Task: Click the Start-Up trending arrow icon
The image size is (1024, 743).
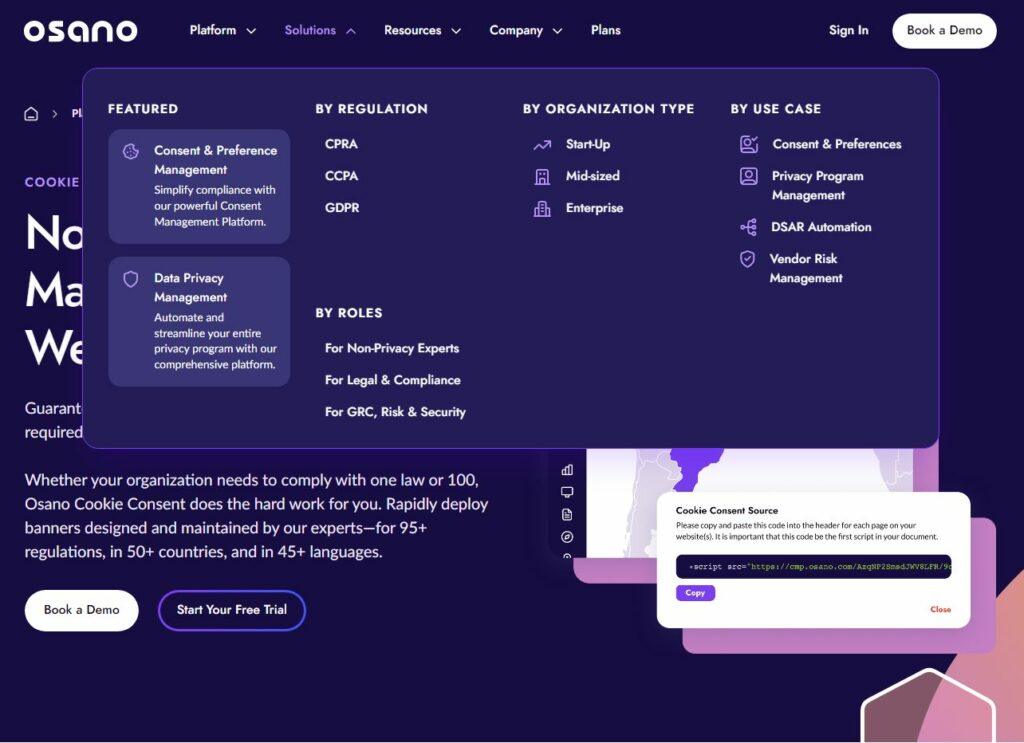Action: point(542,145)
